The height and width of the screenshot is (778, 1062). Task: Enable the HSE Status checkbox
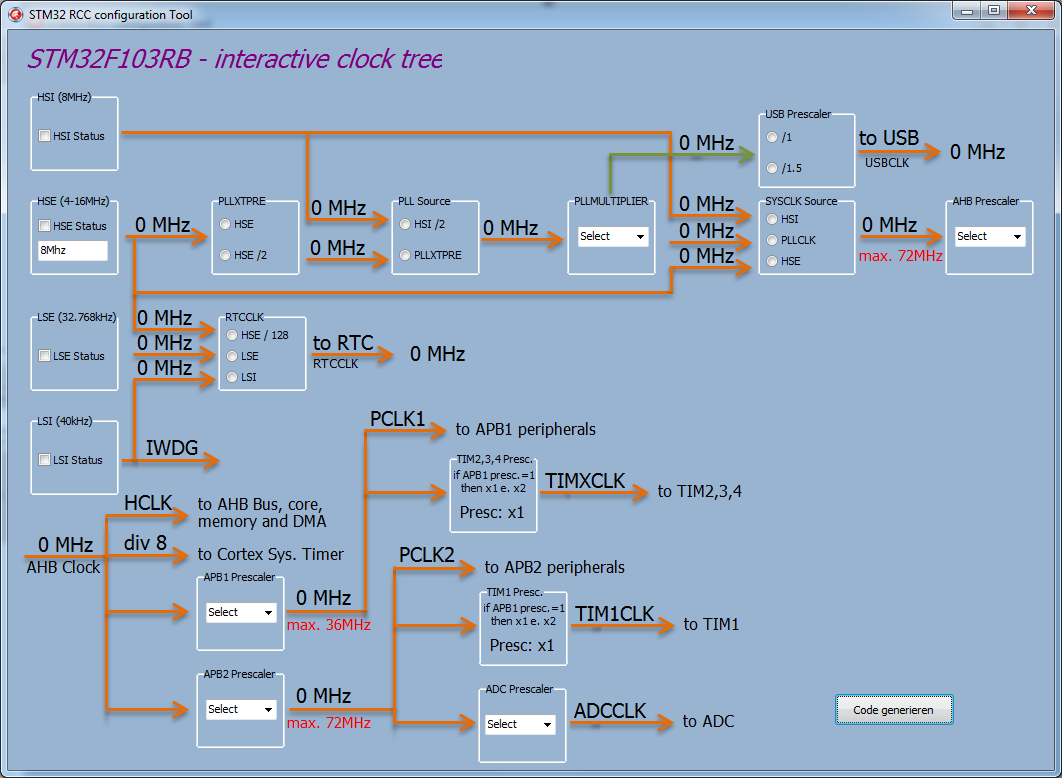(44, 226)
